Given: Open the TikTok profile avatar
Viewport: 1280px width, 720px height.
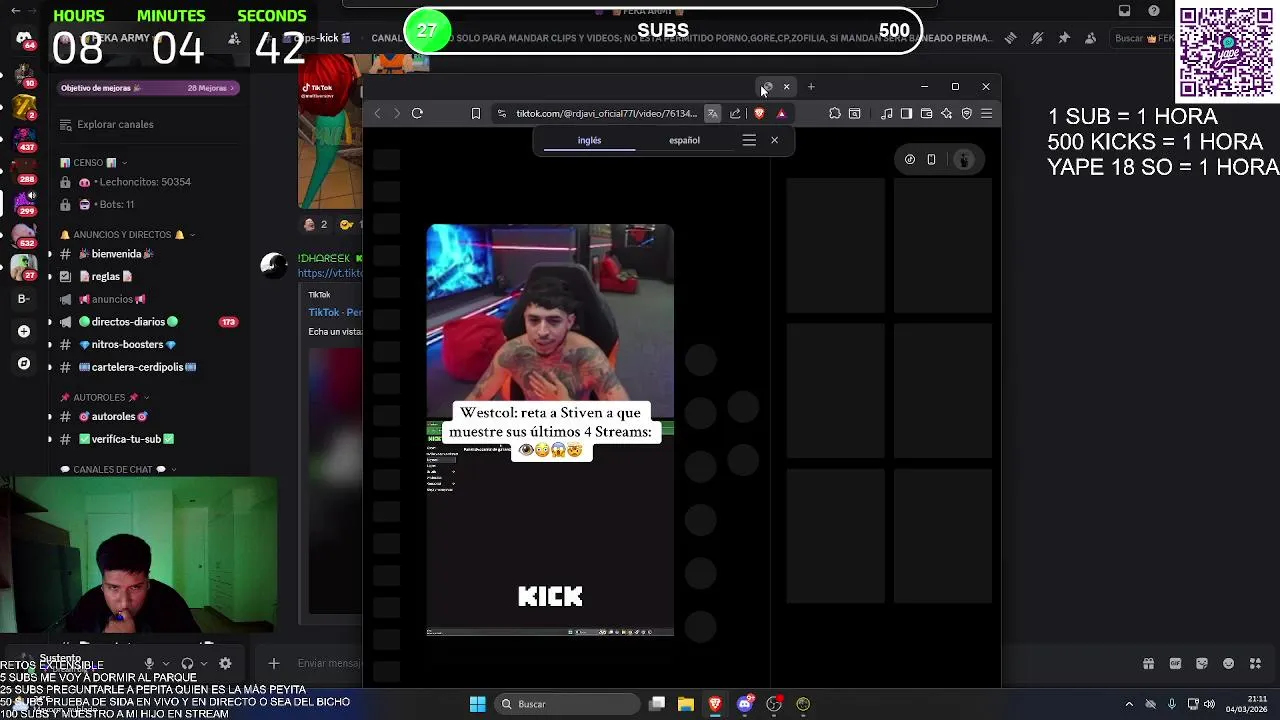Looking at the screenshot, I should 964,159.
